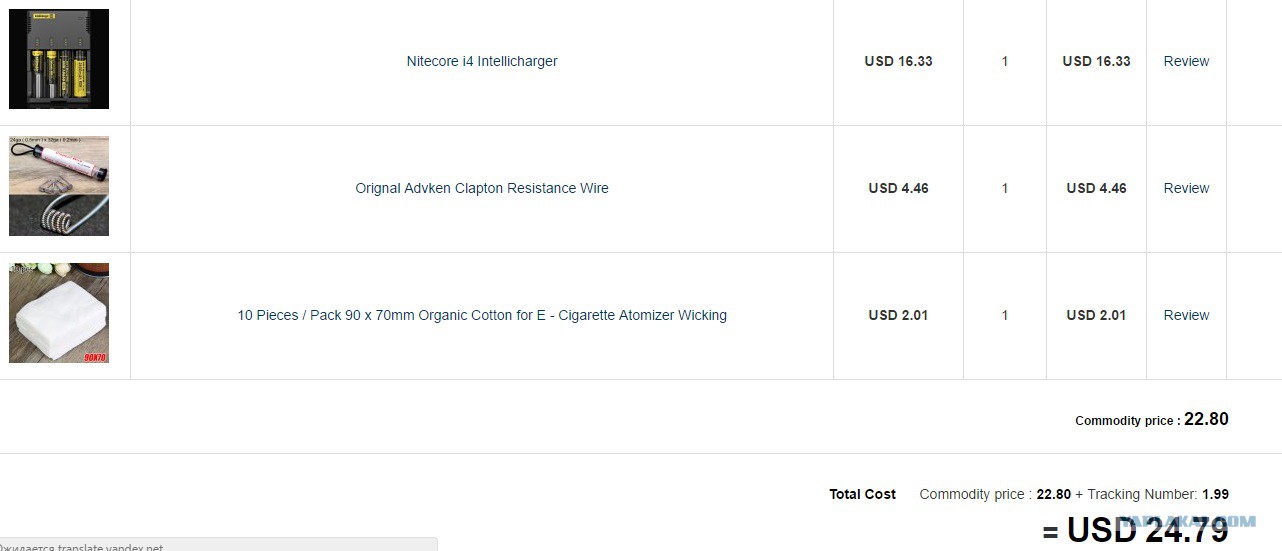1282x551 pixels.
Task: Review the Nitecore i4 Intellicharger order
Action: [x=1186, y=61]
